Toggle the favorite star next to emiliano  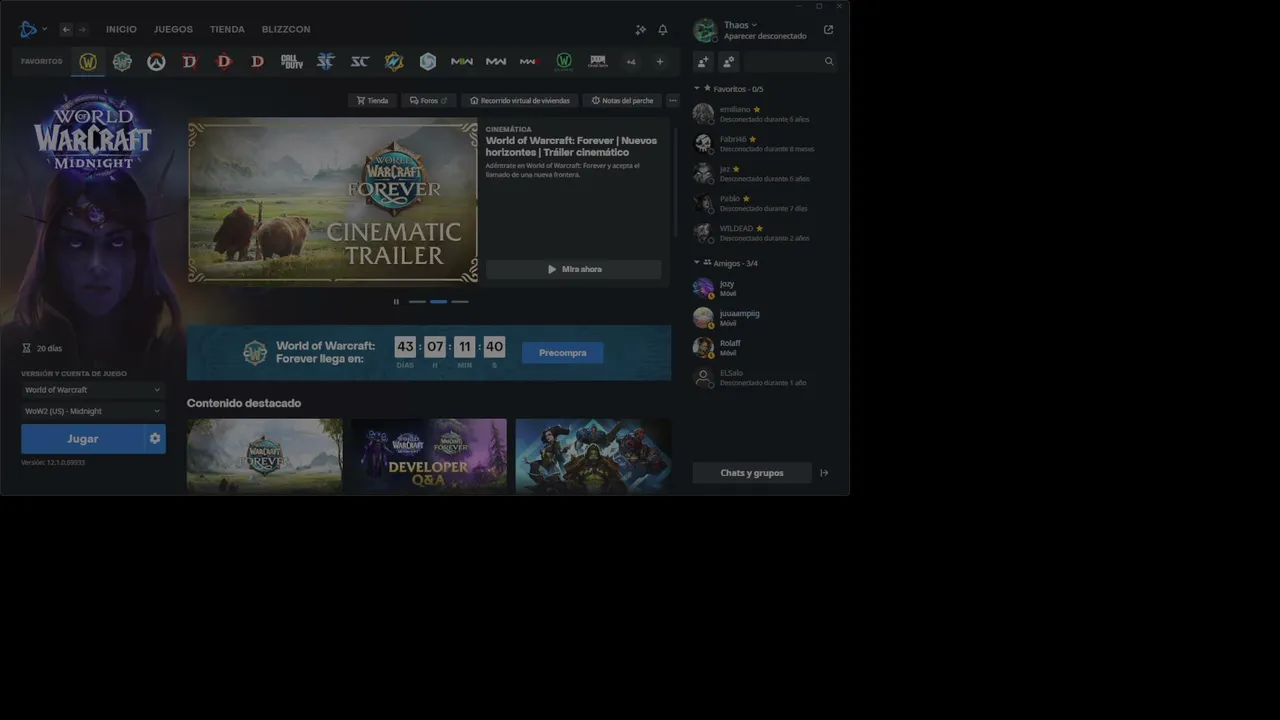point(757,109)
